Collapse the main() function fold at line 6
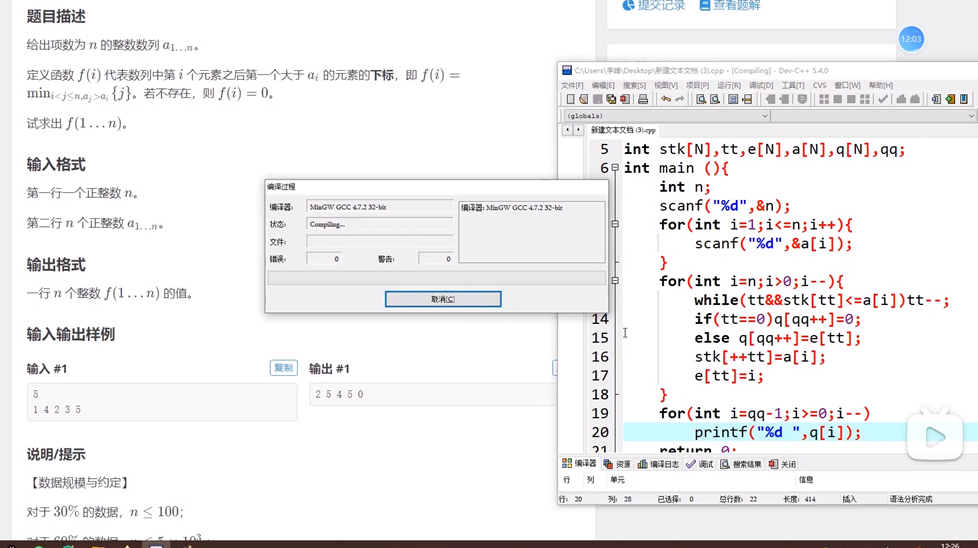Viewport: 978px width, 548px height. (x=615, y=168)
